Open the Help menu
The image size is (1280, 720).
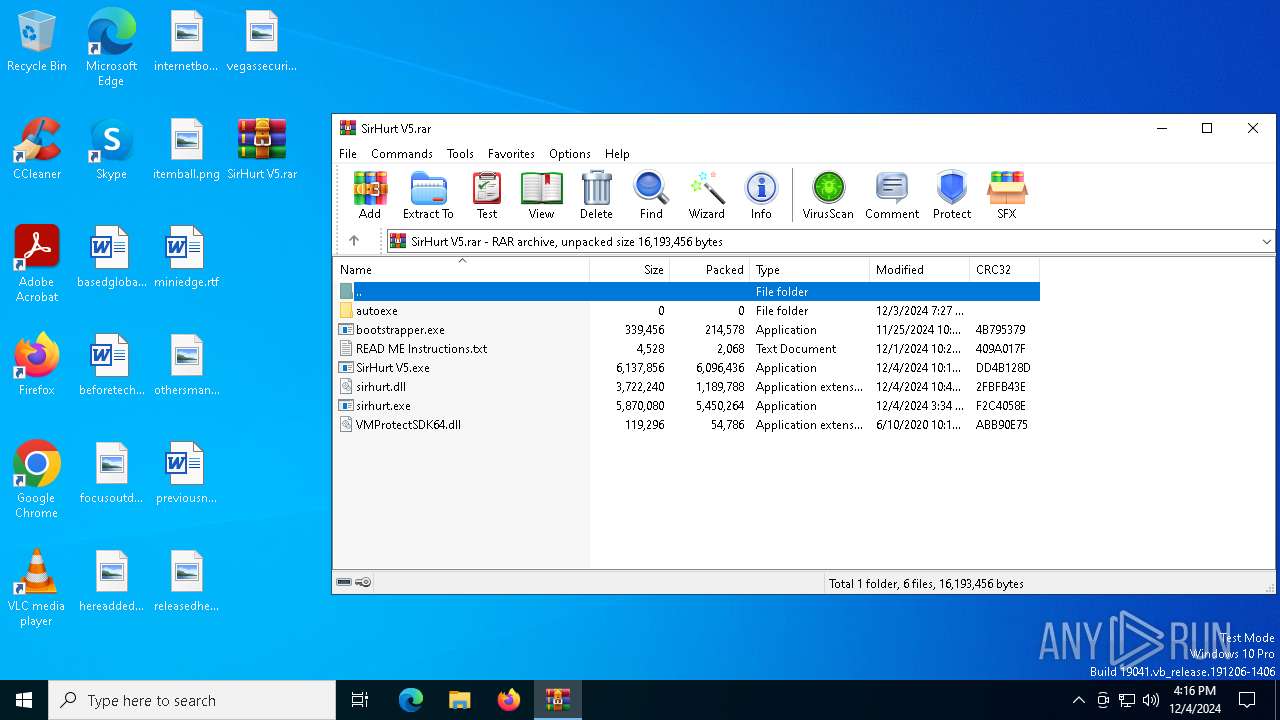617,154
